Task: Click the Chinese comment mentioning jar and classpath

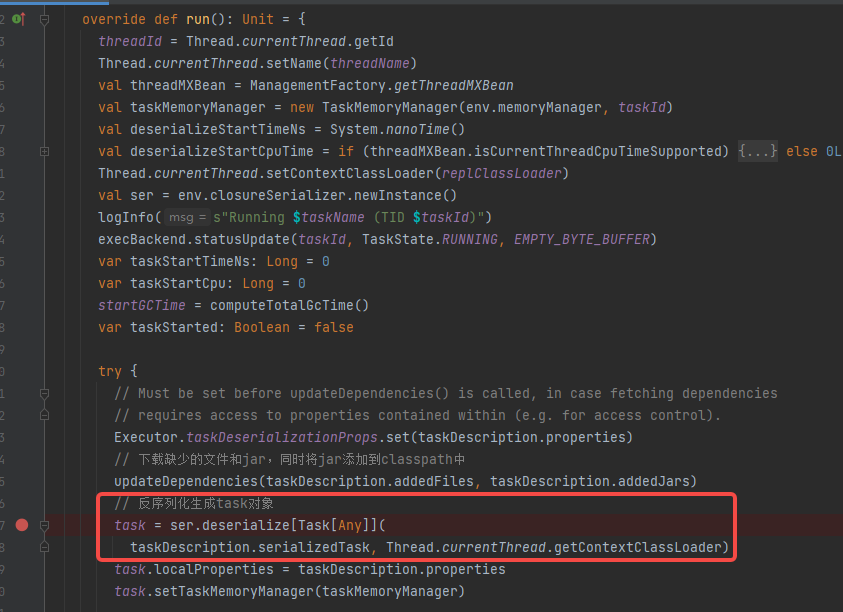Action: coord(289,459)
